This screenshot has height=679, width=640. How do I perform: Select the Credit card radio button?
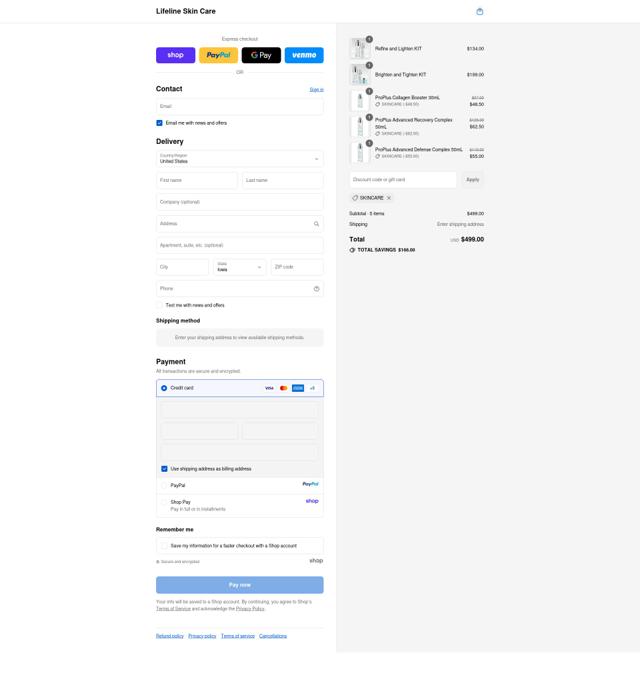164,388
